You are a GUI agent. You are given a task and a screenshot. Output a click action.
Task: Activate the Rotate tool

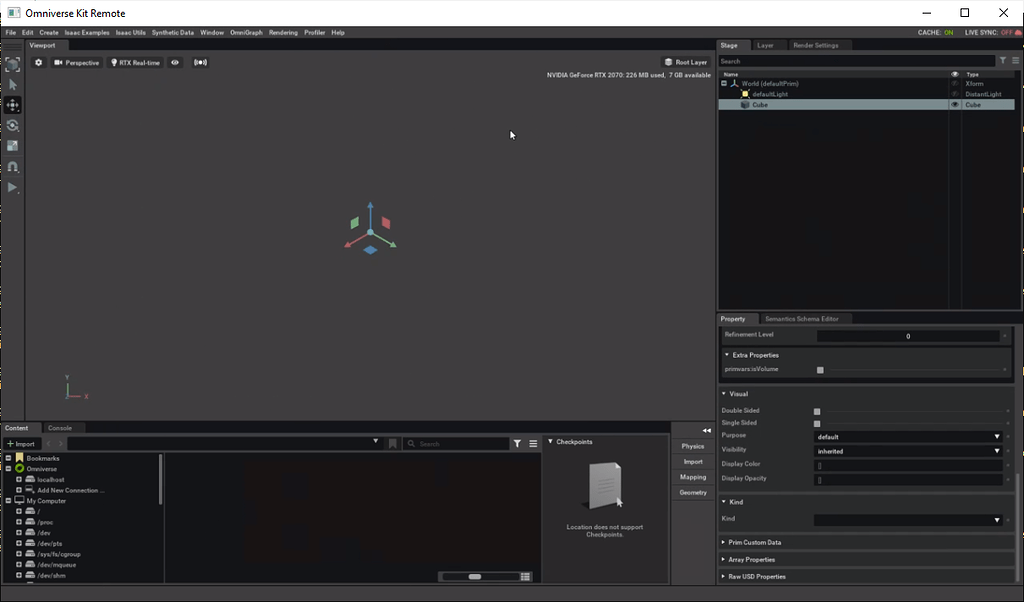click(12, 125)
